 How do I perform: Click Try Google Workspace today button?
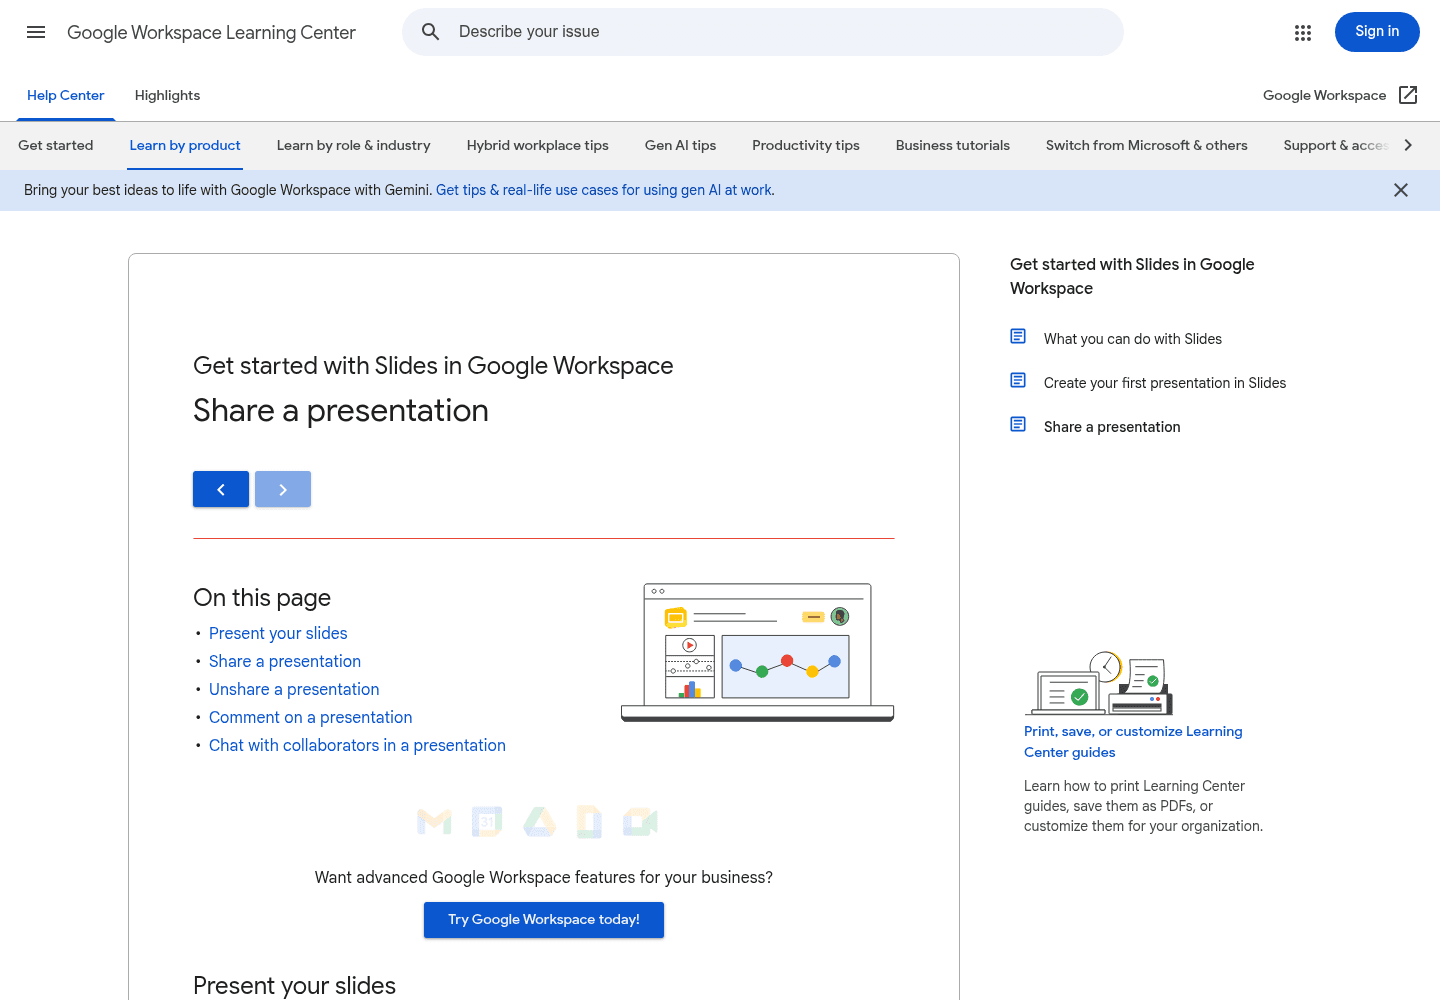(544, 920)
